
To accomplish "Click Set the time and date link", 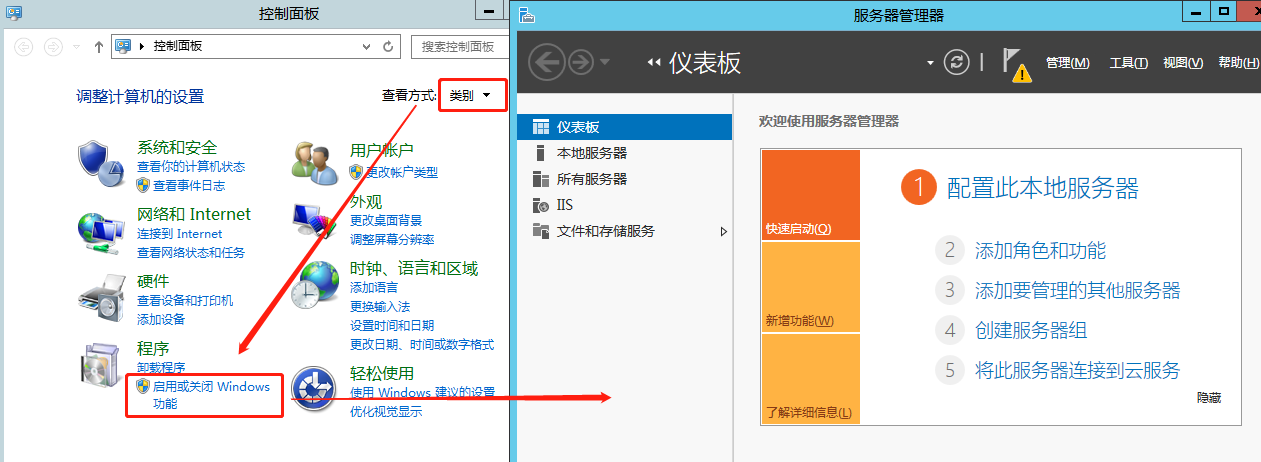I will tap(392, 325).
